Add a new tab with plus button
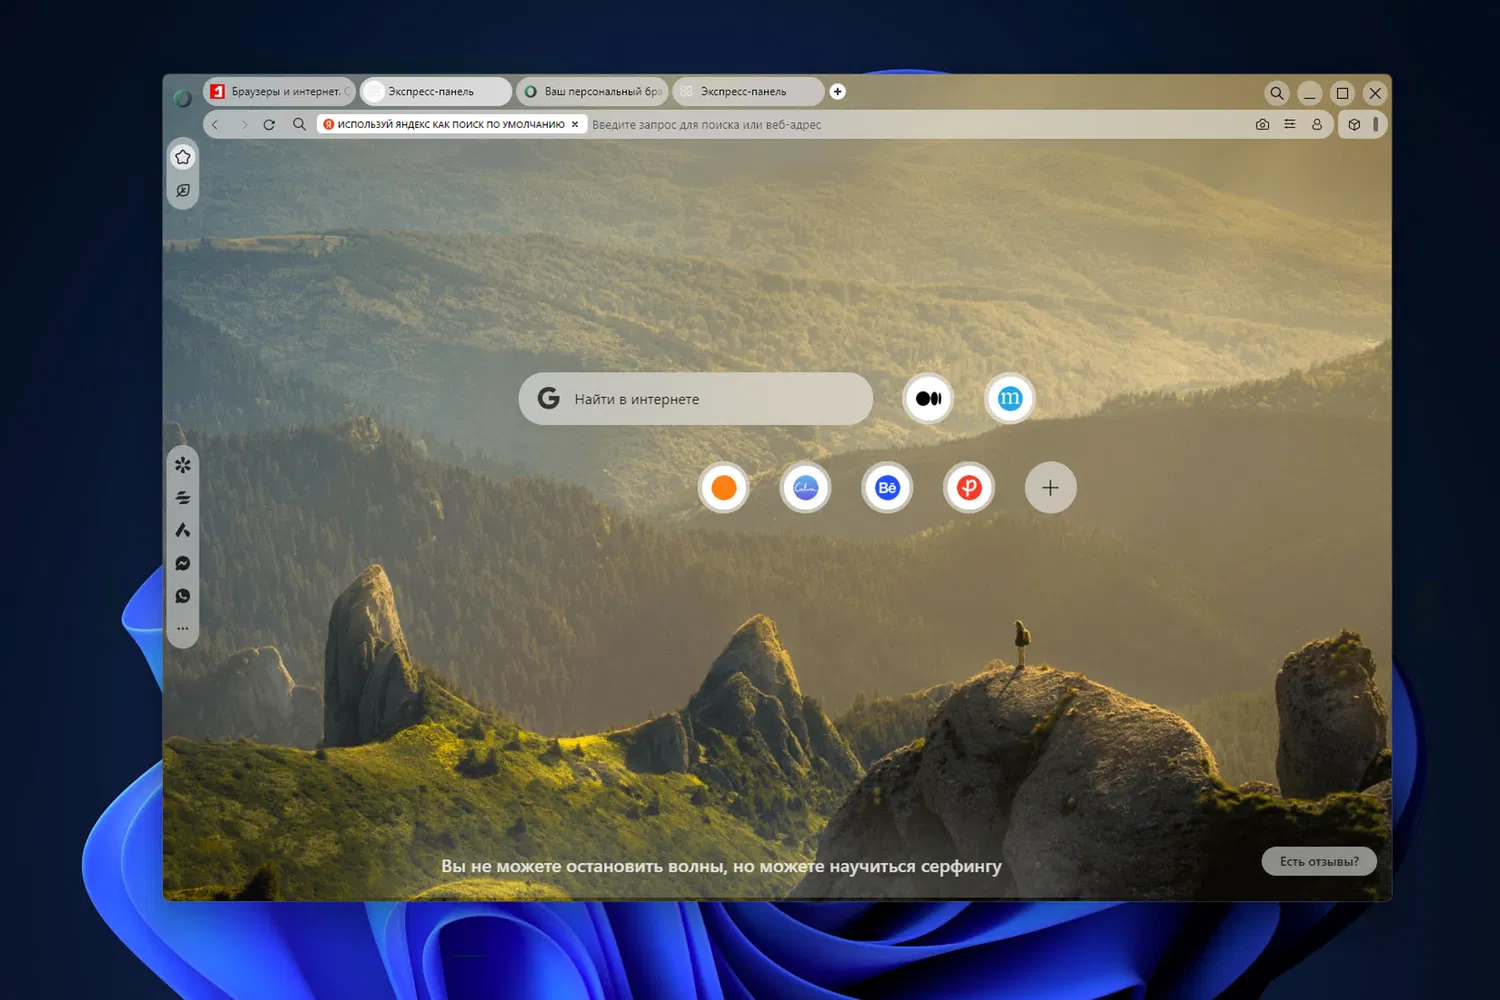Screen dimensions: 1500x1000 click(838, 91)
